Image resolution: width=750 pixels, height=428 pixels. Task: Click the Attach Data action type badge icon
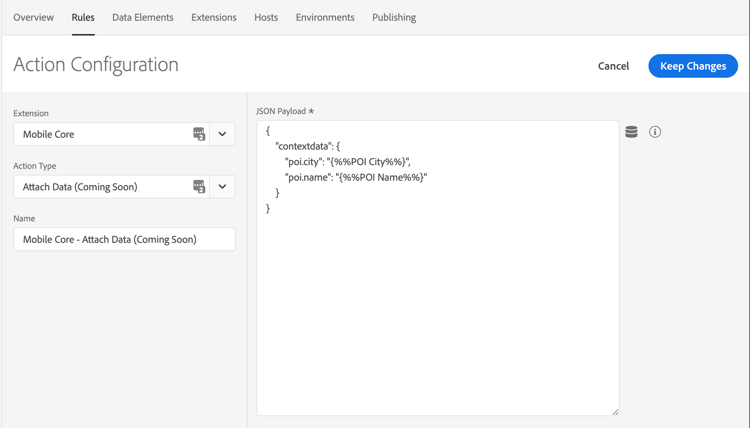coord(199,187)
